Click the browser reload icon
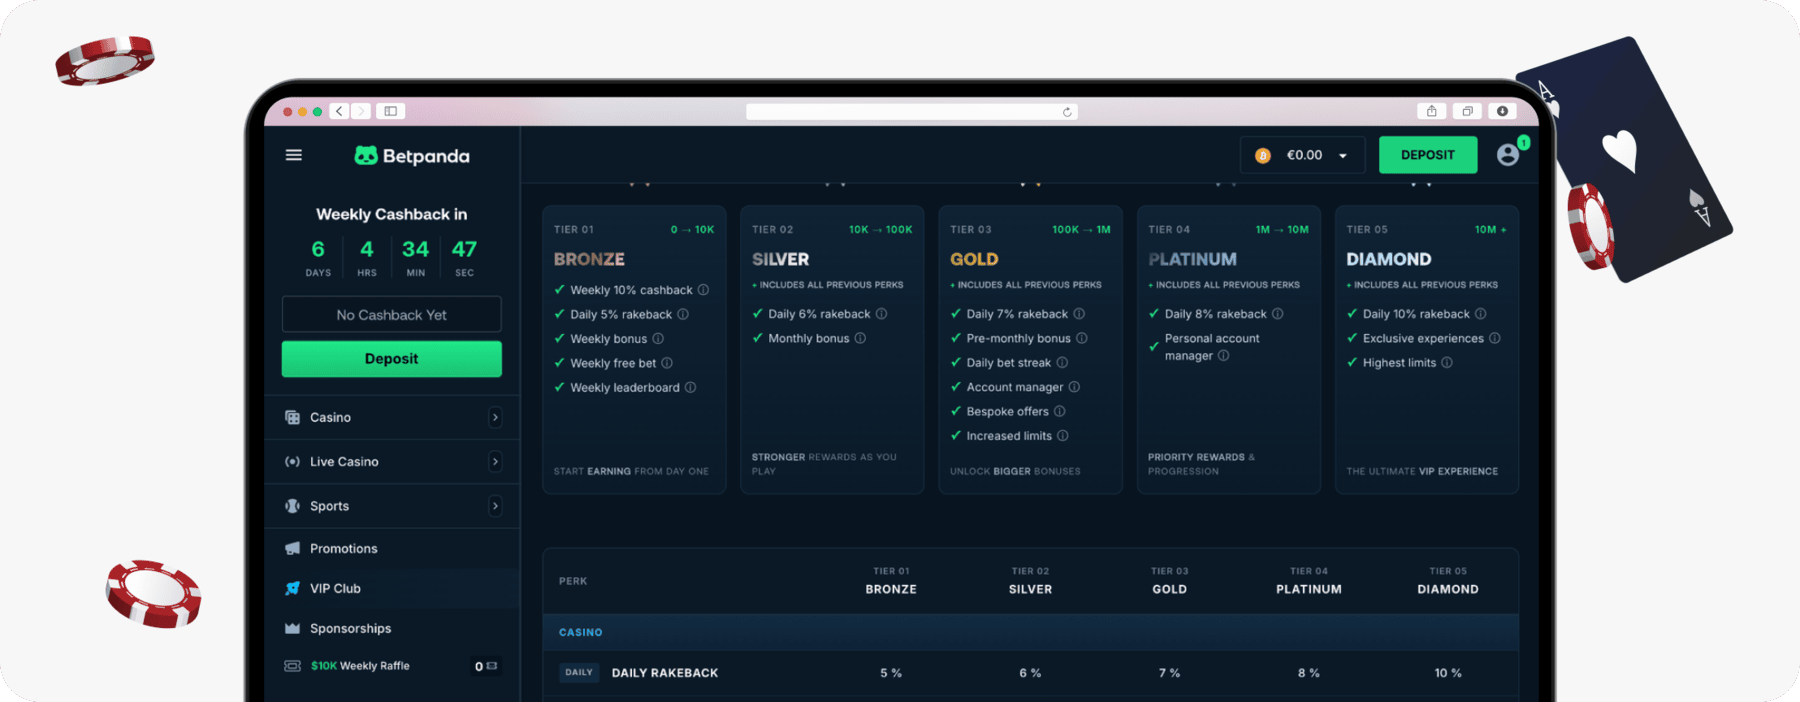1800x702 pixels. [x=1067, y=112]
